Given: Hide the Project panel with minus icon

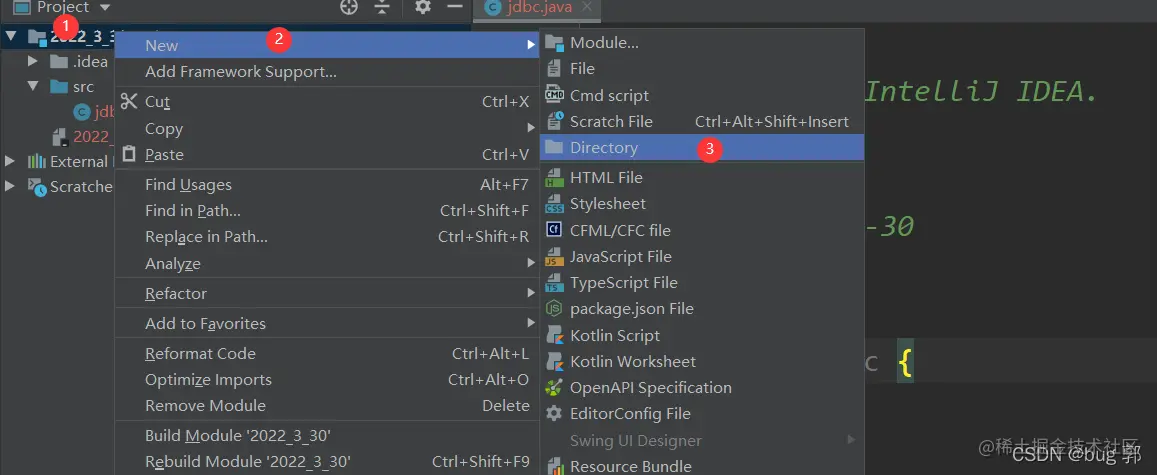Looking at the screenshot, I should (x=455, y=7).
